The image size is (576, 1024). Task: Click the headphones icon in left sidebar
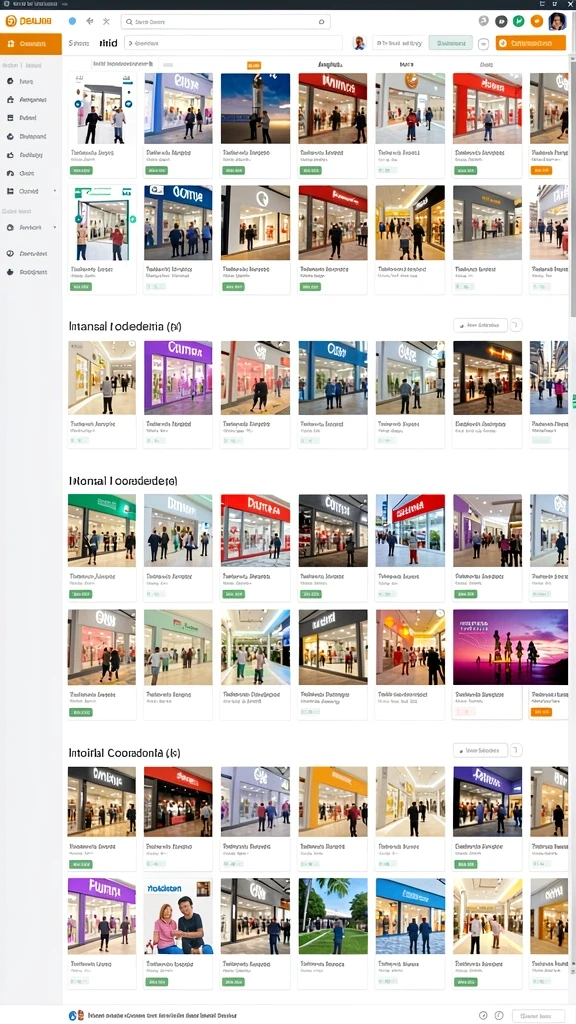coord(10,173)
